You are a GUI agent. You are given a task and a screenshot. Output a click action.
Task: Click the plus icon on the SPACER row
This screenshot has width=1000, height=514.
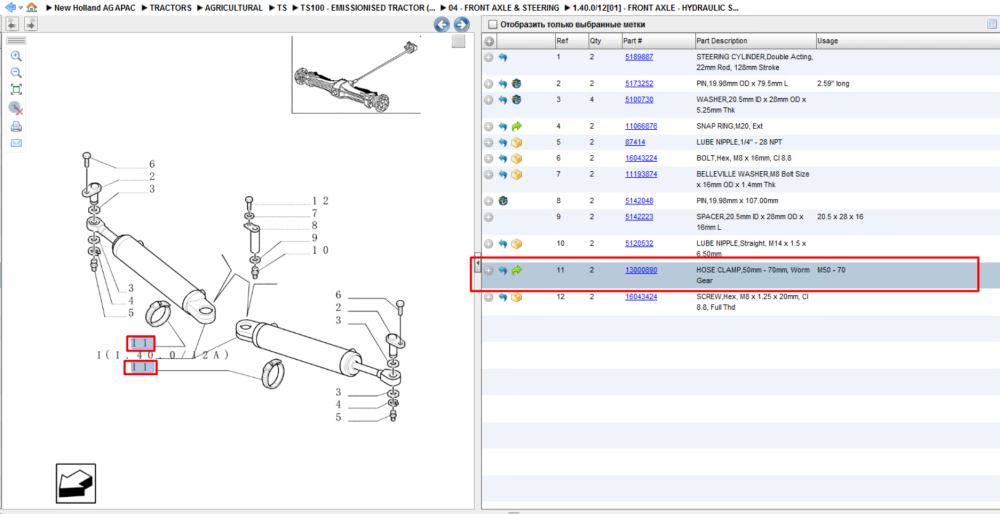coord(489,217)
